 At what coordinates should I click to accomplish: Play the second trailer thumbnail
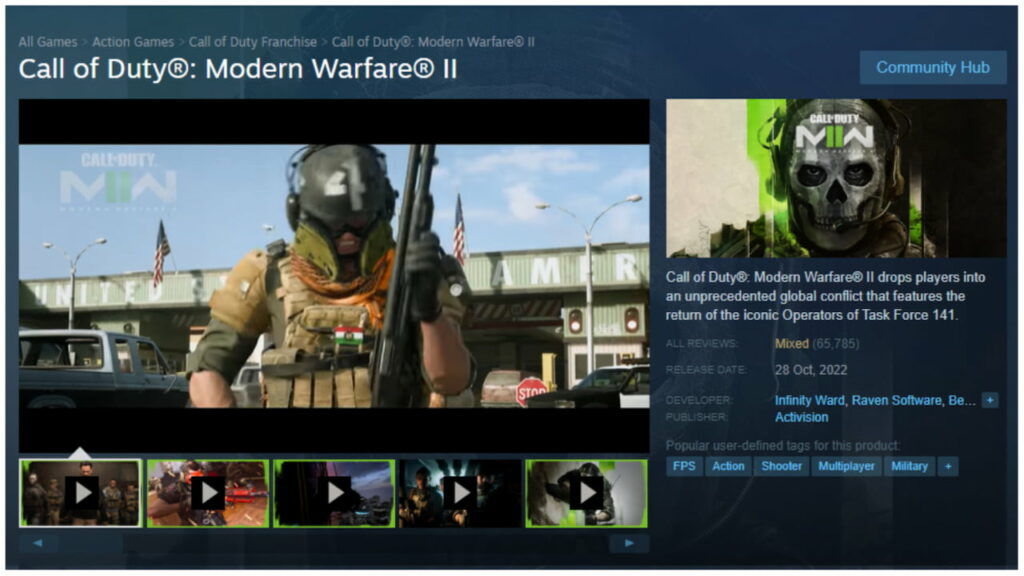coord(205,490)
